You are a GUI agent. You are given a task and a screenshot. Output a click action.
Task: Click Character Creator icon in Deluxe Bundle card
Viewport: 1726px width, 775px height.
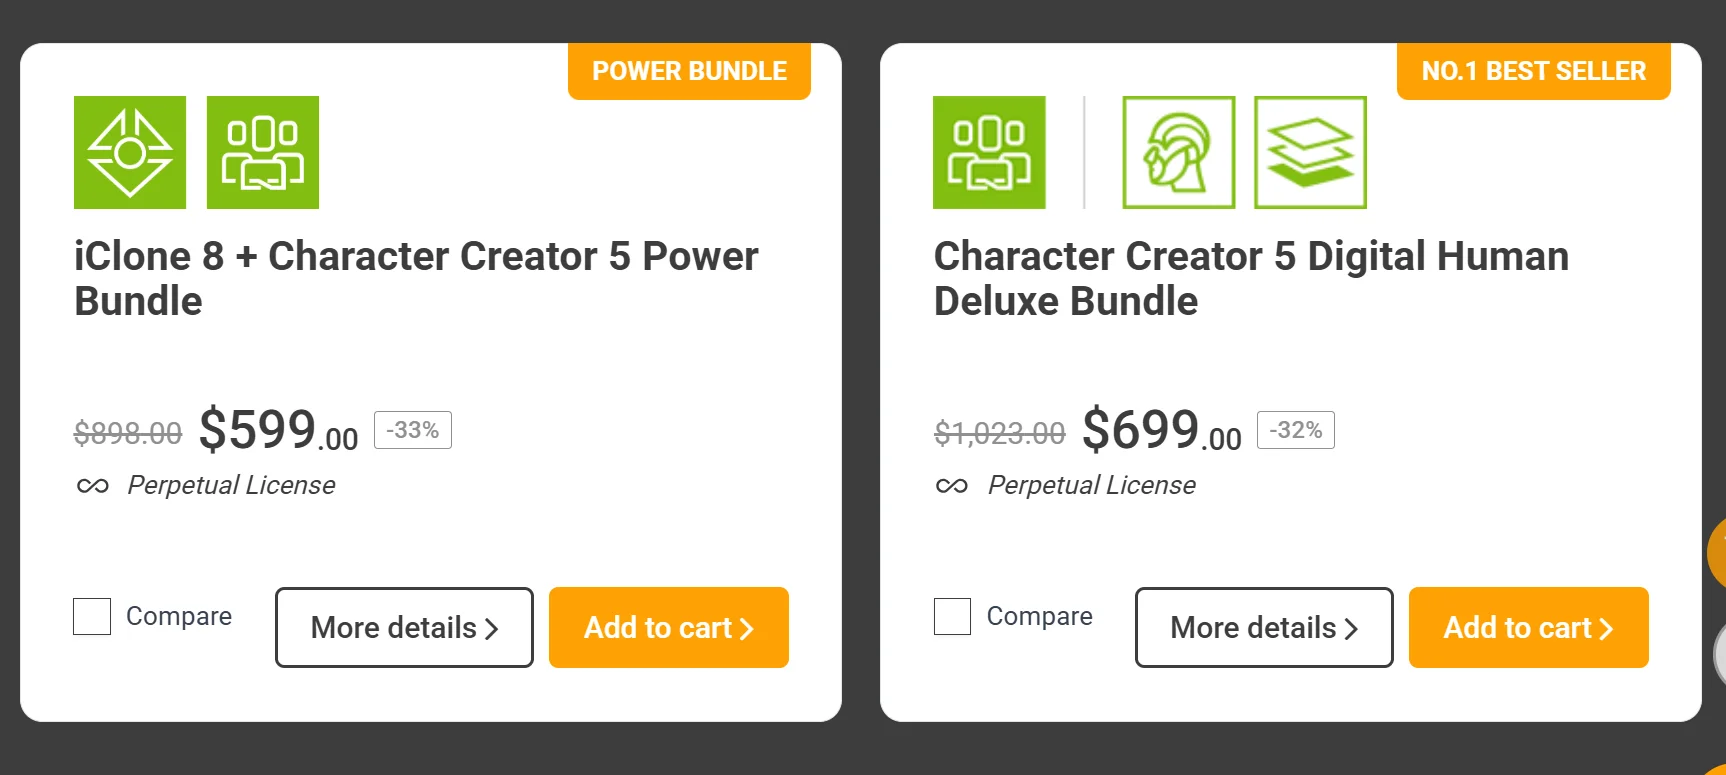pos(989,152)
